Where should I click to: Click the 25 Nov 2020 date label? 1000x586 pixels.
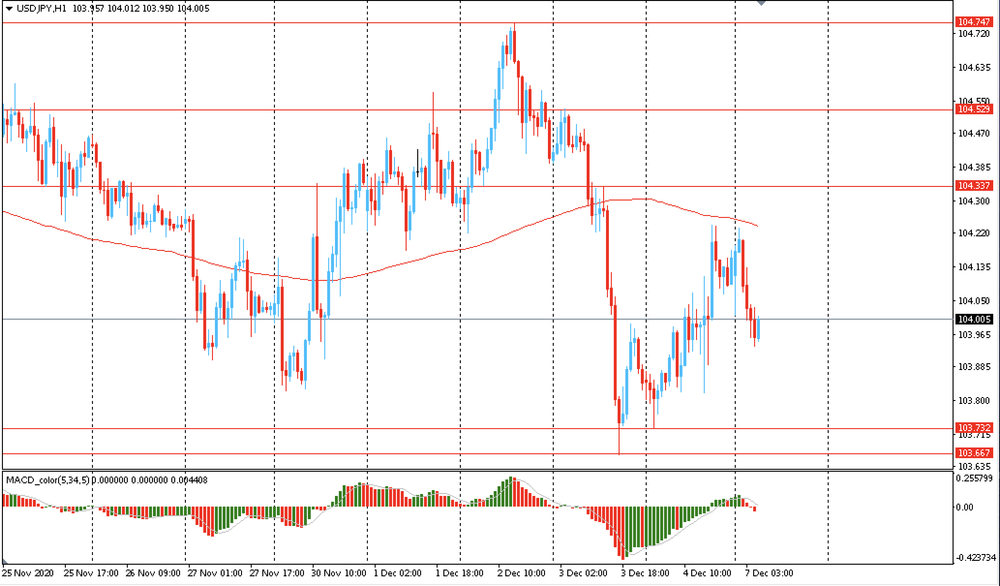tap(28, 573)
